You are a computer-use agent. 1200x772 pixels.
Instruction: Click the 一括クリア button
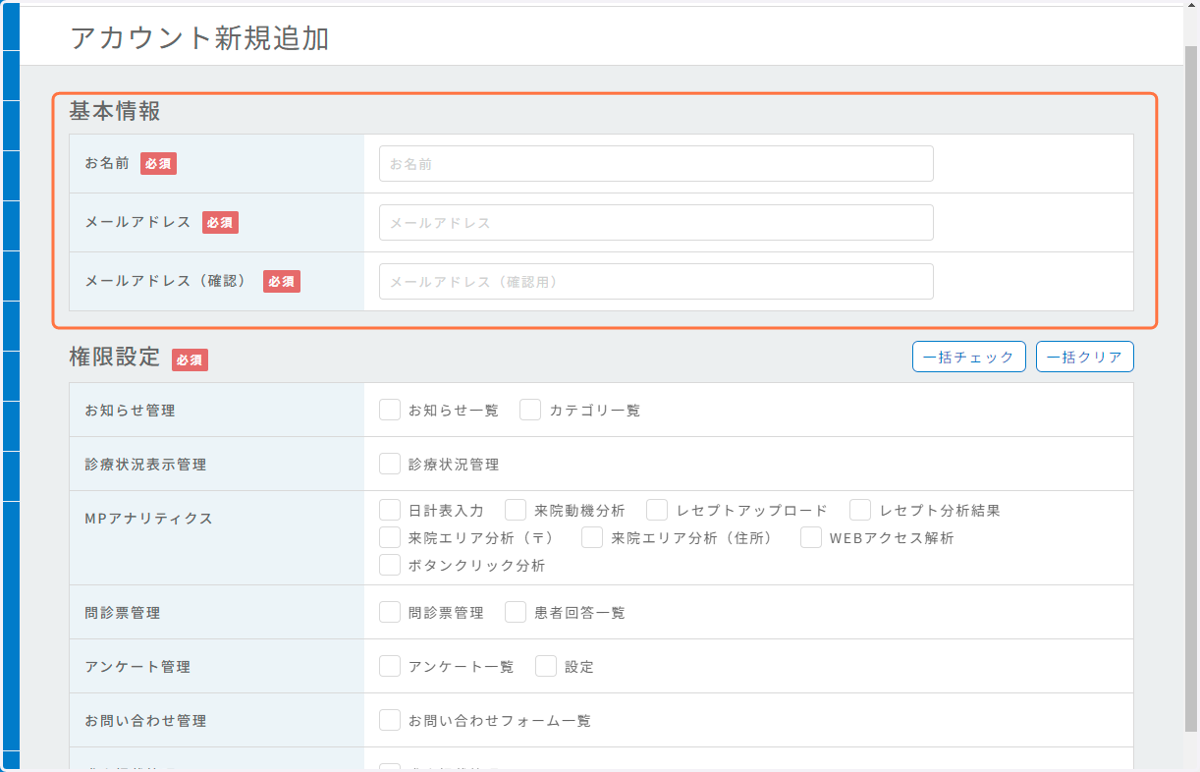pyautogui.click(x=1084, y=357)
